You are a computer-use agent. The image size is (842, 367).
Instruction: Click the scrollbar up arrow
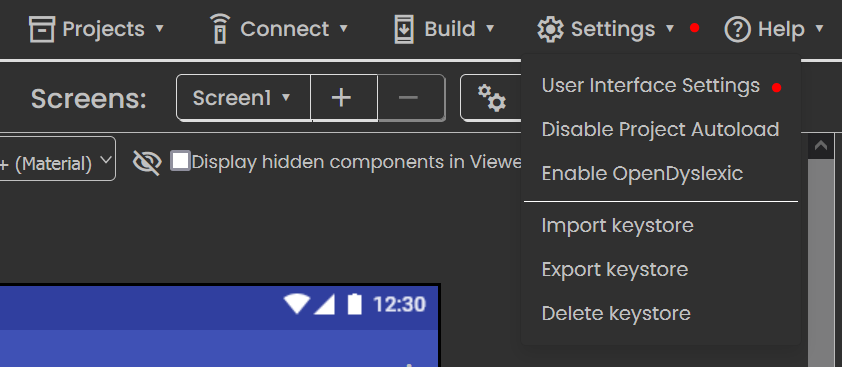[821, 146]
